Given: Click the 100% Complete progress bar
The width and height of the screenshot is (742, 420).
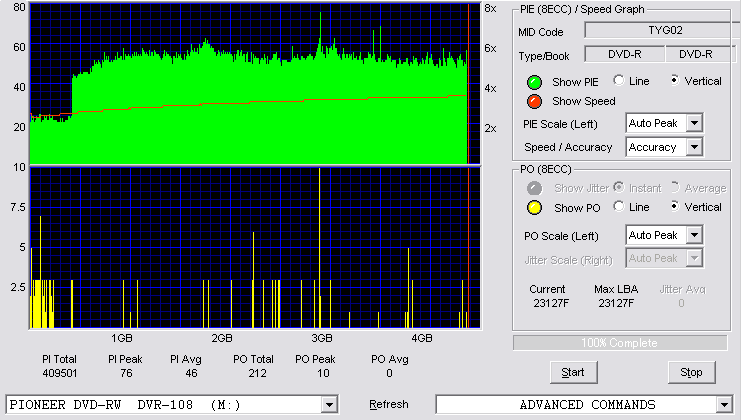Looking at the screenshot, I should 620,343.
